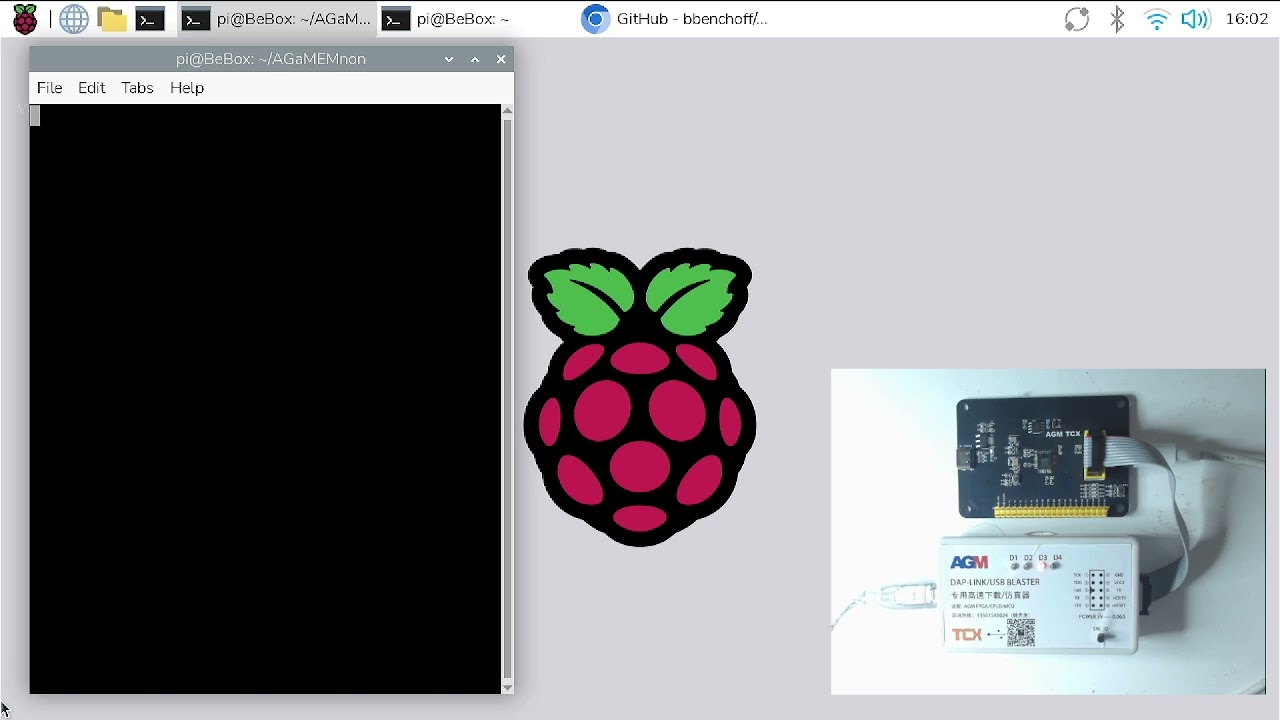Image resolution: width=1280 pixels, height=720 pixels.
Task: Maximize the terminal window
Action: tap(475, 59)
